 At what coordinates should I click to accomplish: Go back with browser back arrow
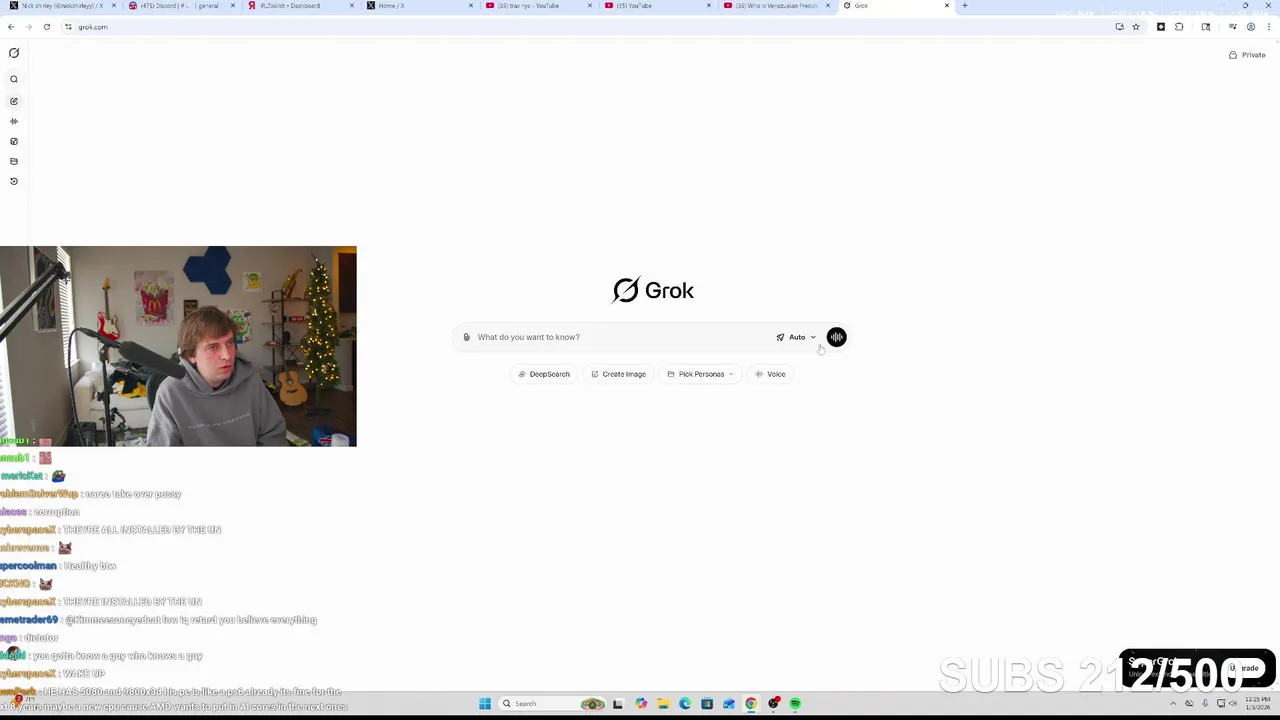point(11,27)
